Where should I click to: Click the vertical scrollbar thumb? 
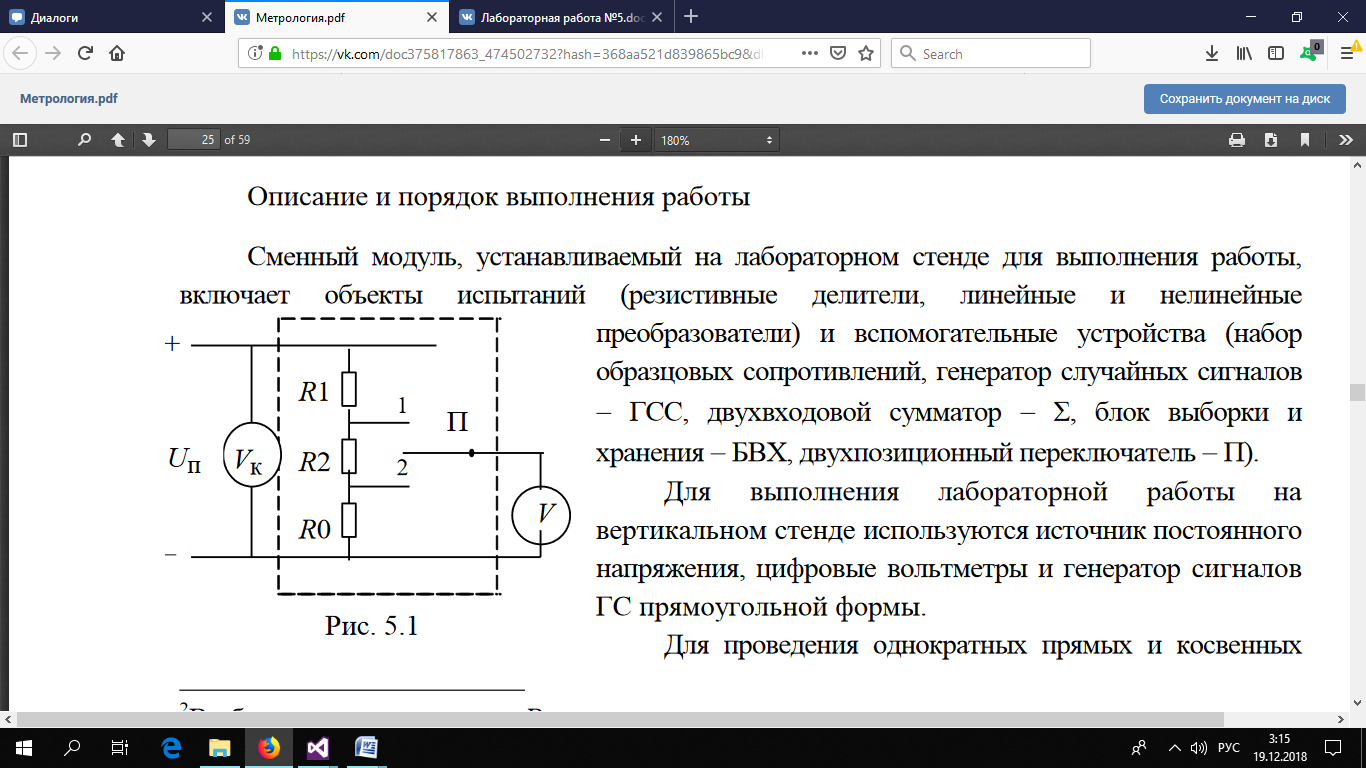[x=1357, y=392]
